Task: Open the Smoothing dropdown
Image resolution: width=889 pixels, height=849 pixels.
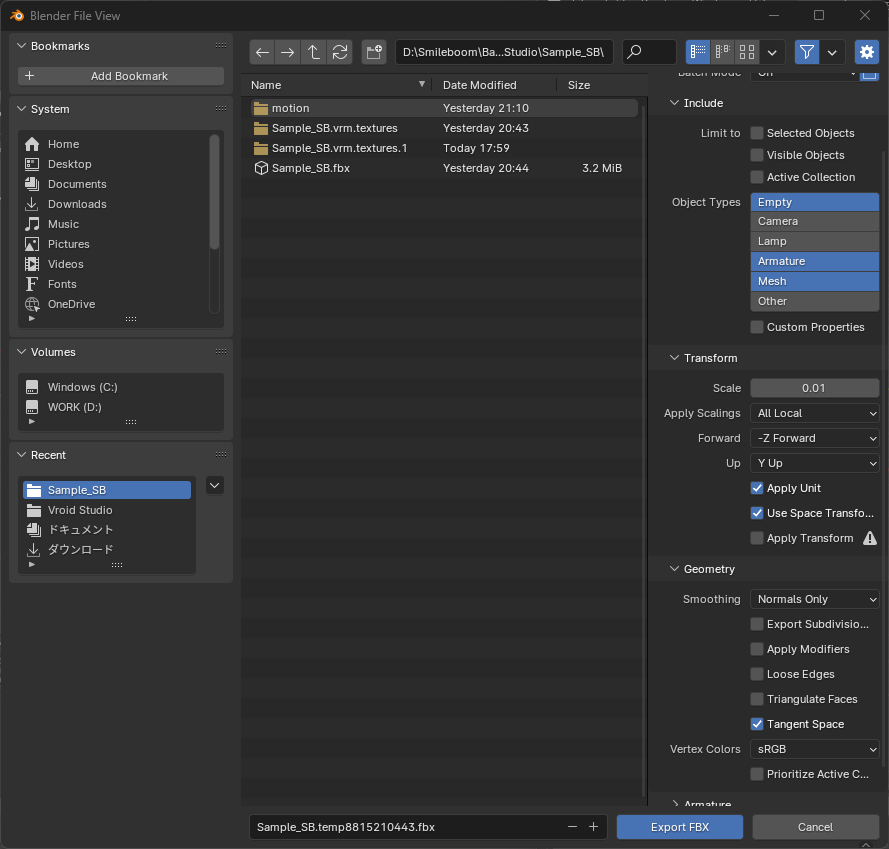Action: pyautogui.click(x=814, y=598)
